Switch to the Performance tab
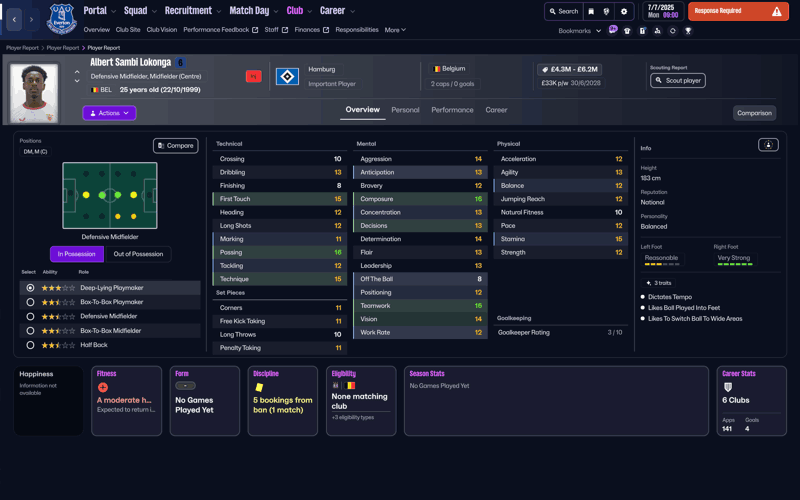This screenshot has height=500, width=800. click(x=452, y=110)
